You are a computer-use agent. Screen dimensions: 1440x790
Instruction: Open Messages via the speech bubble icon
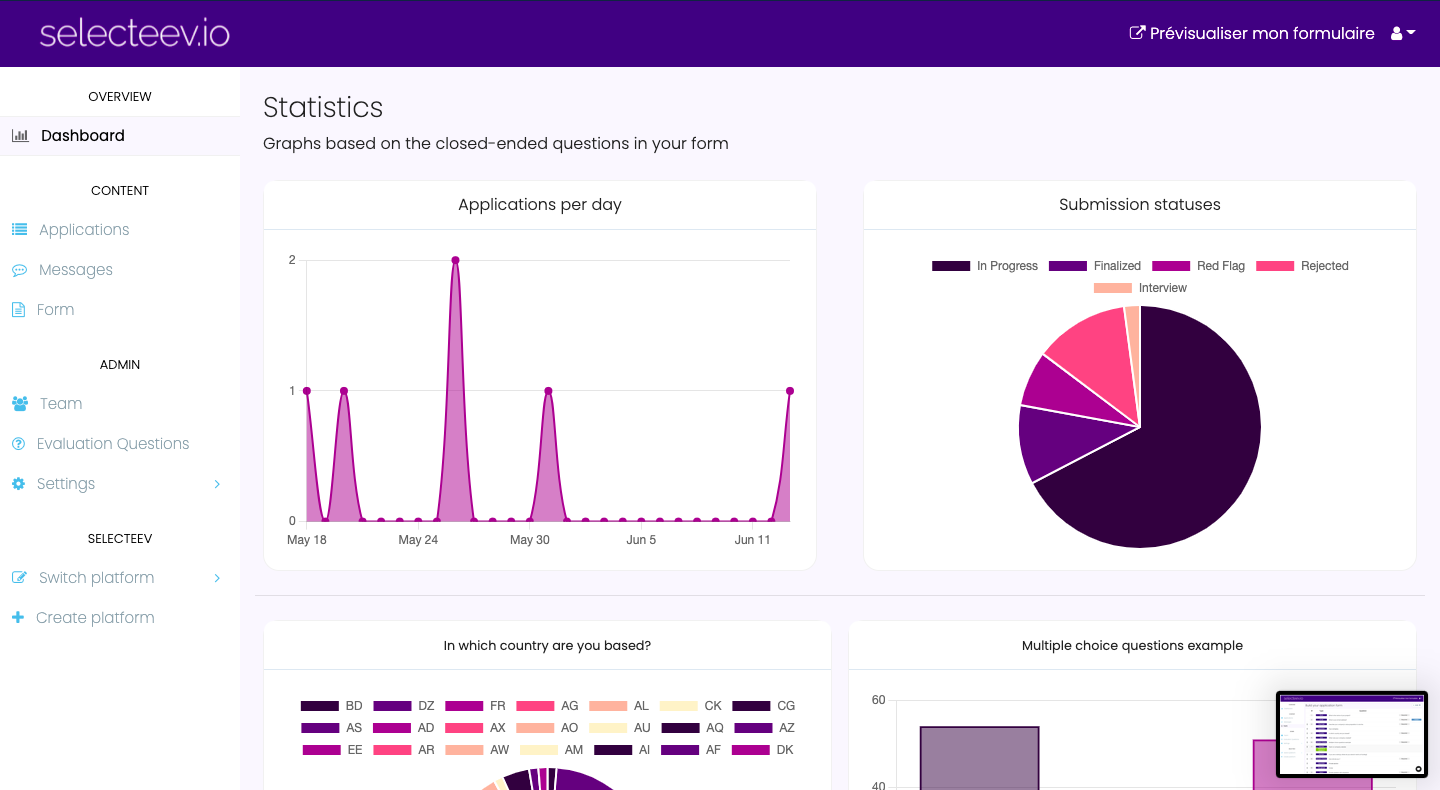click(x=19, y=269)
